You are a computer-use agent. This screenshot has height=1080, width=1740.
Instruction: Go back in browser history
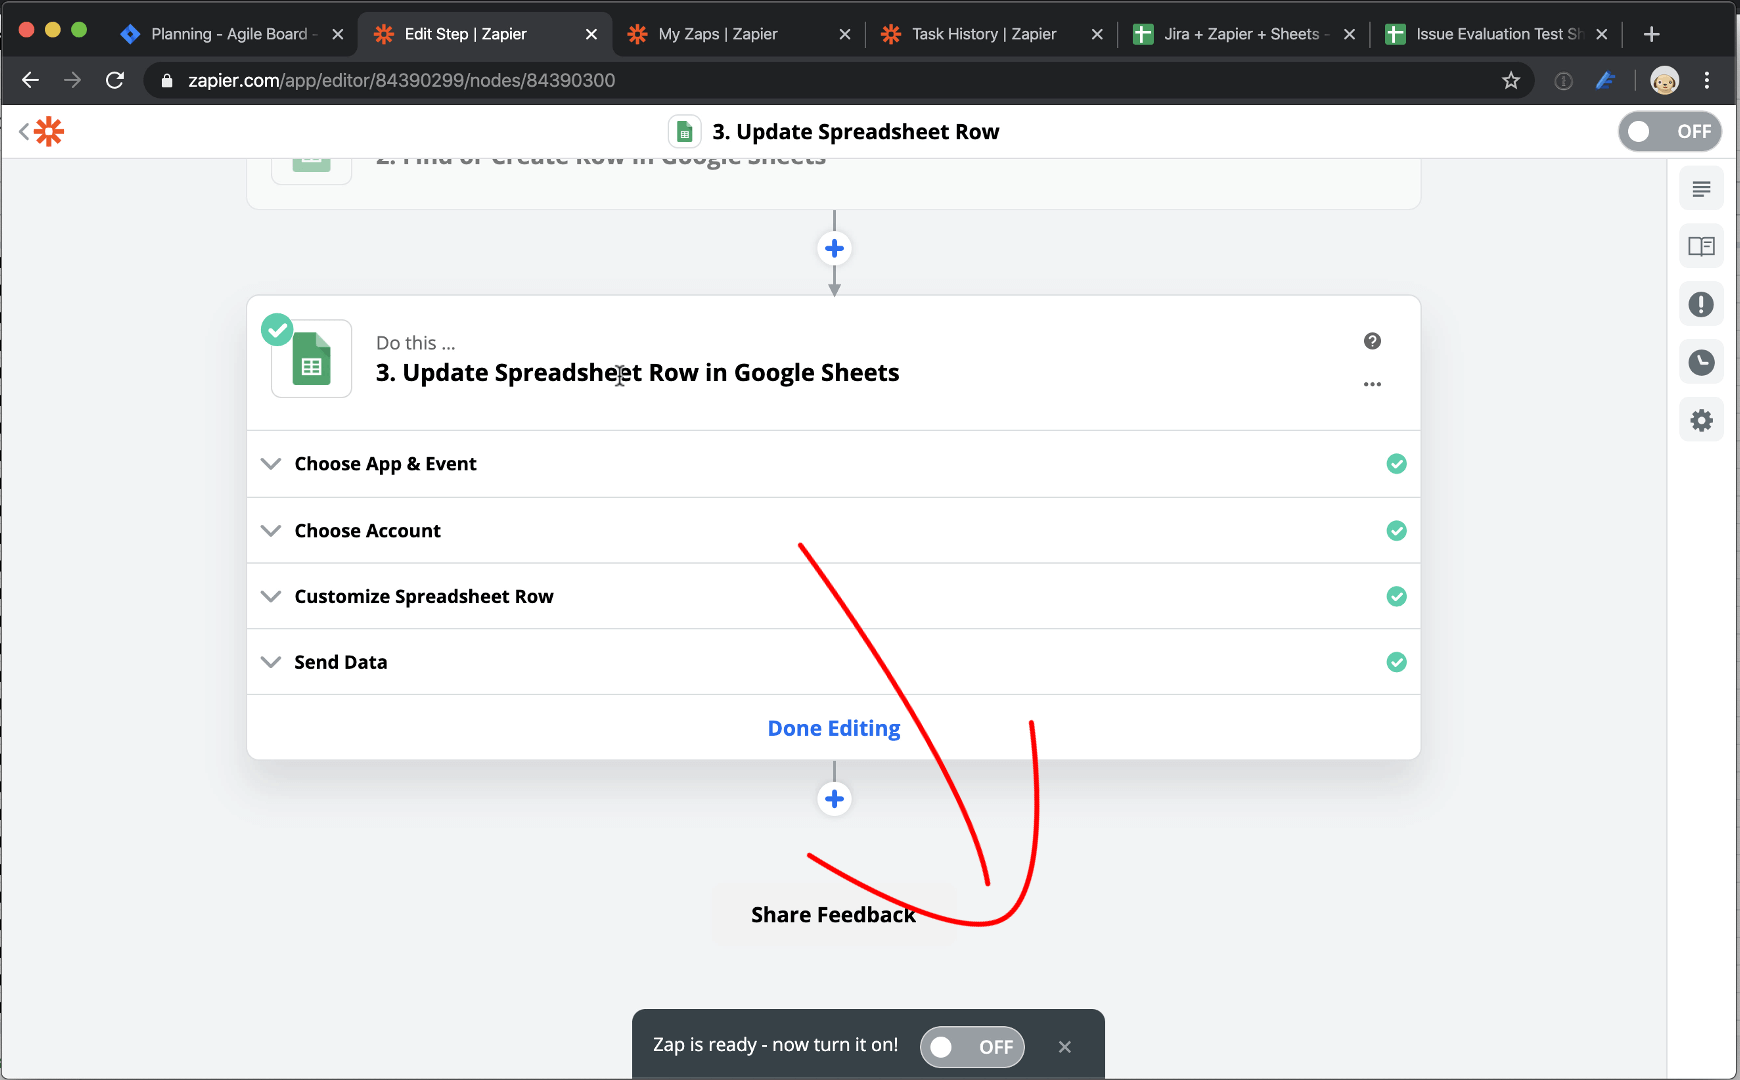click(x=30, y=80)
